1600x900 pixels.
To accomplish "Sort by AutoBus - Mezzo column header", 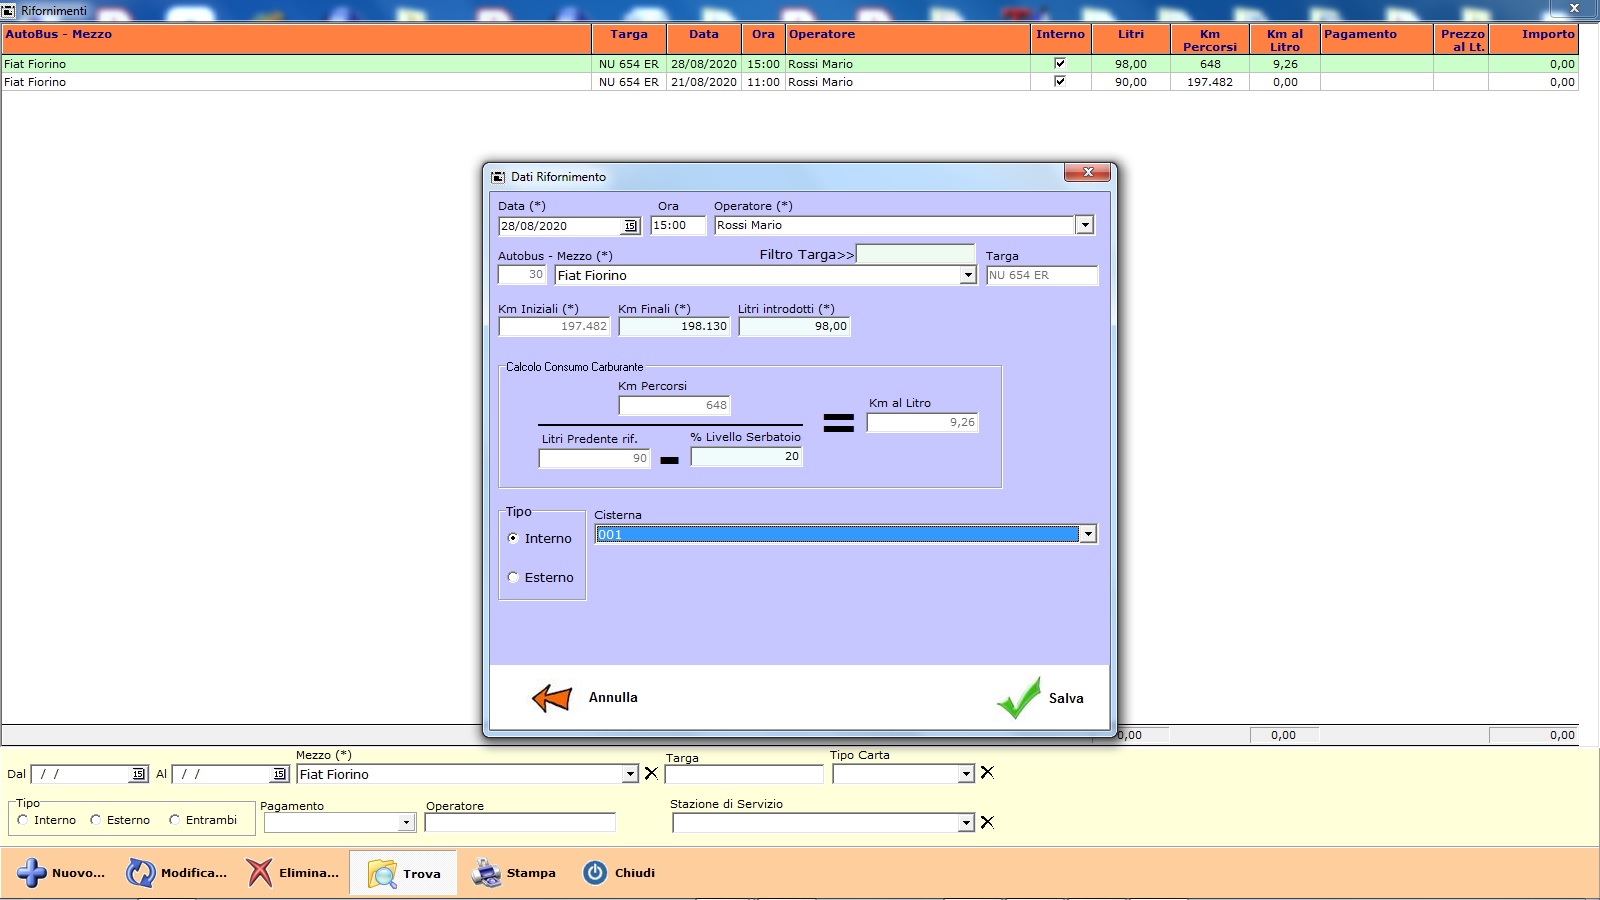I will (297, 39).
